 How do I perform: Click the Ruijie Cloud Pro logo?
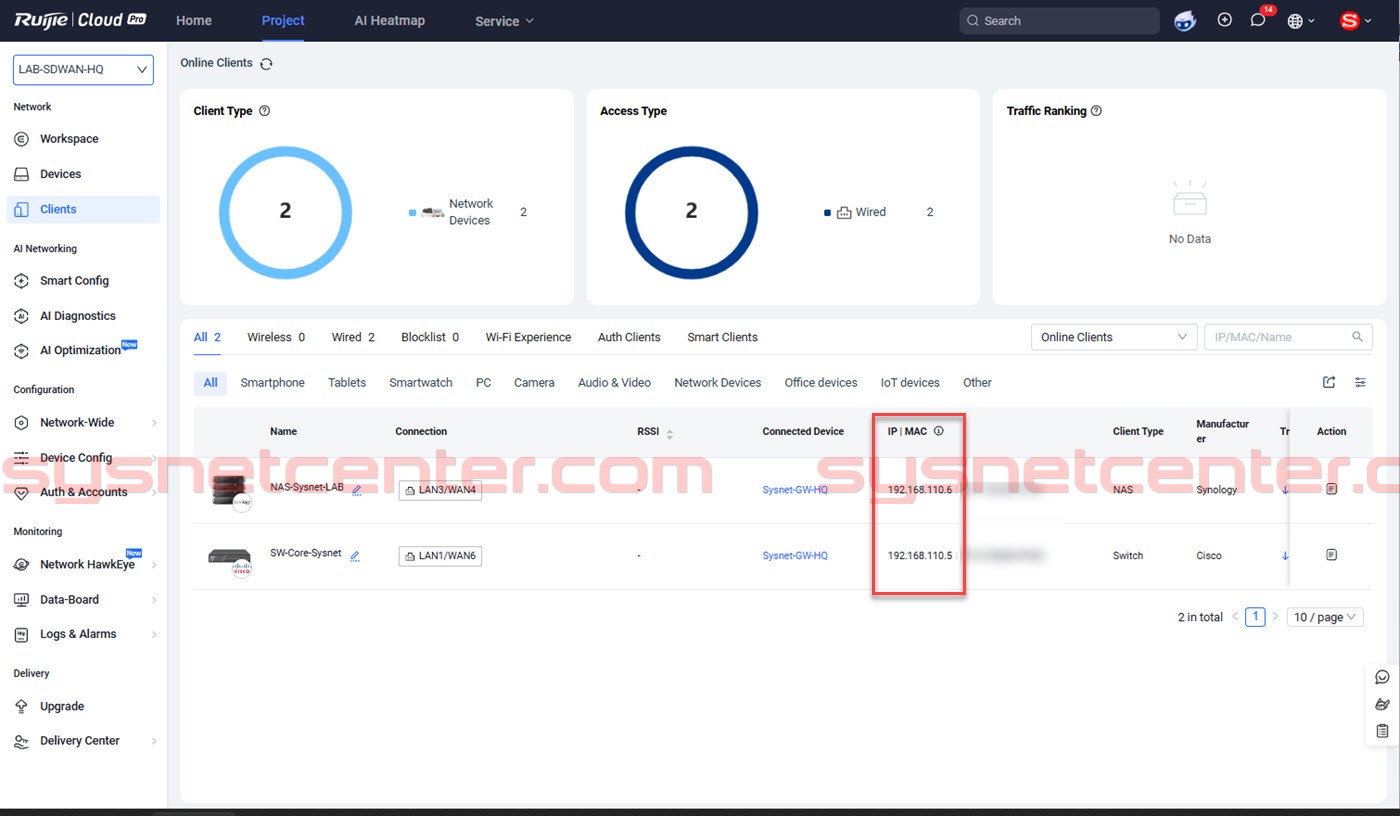80,20
